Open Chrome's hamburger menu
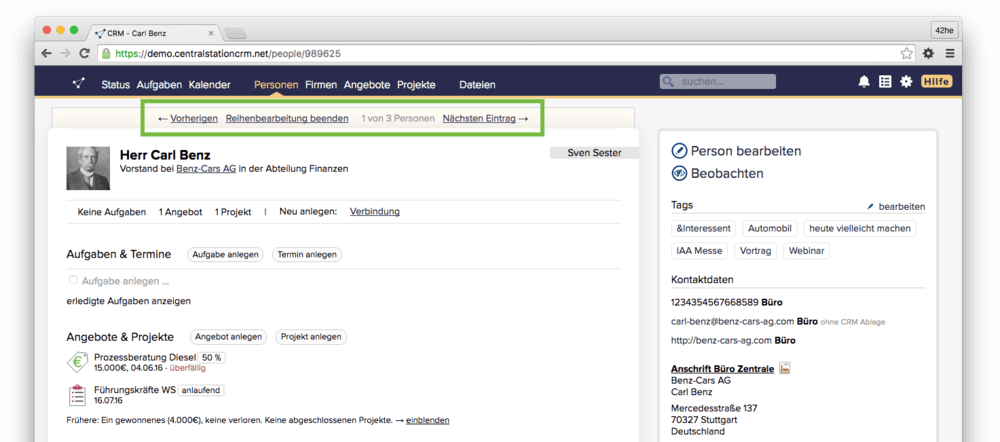Viewport: 1000px width, 442px height. pyautogui.click(x=949, y=53)
